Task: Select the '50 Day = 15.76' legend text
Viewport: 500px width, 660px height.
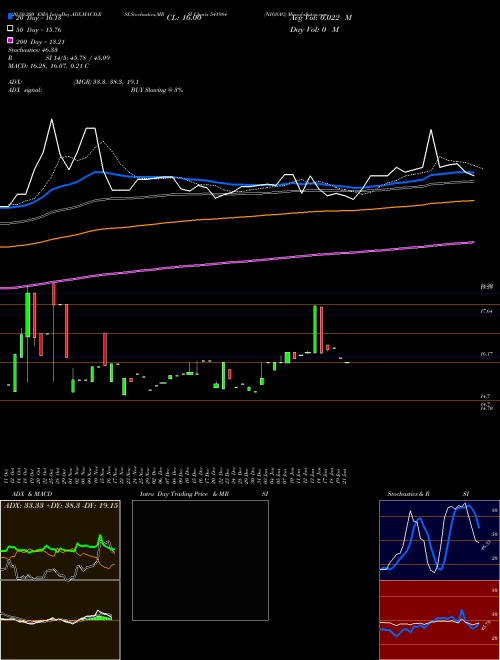Action: (38, 29)
